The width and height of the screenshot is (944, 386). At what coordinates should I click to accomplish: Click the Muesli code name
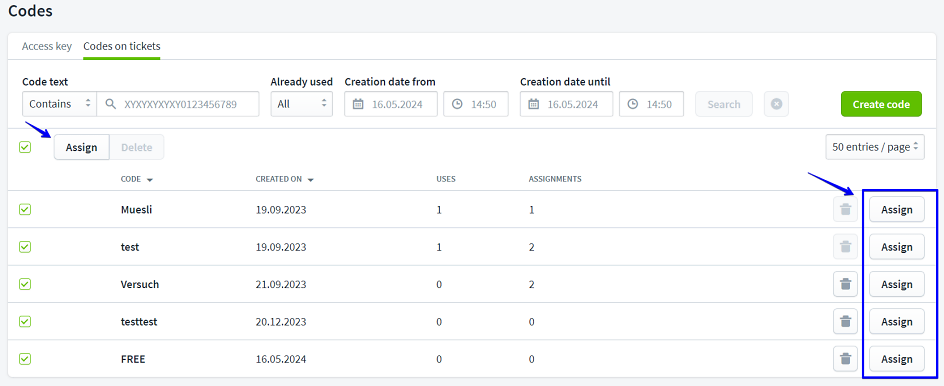(136, 210)
